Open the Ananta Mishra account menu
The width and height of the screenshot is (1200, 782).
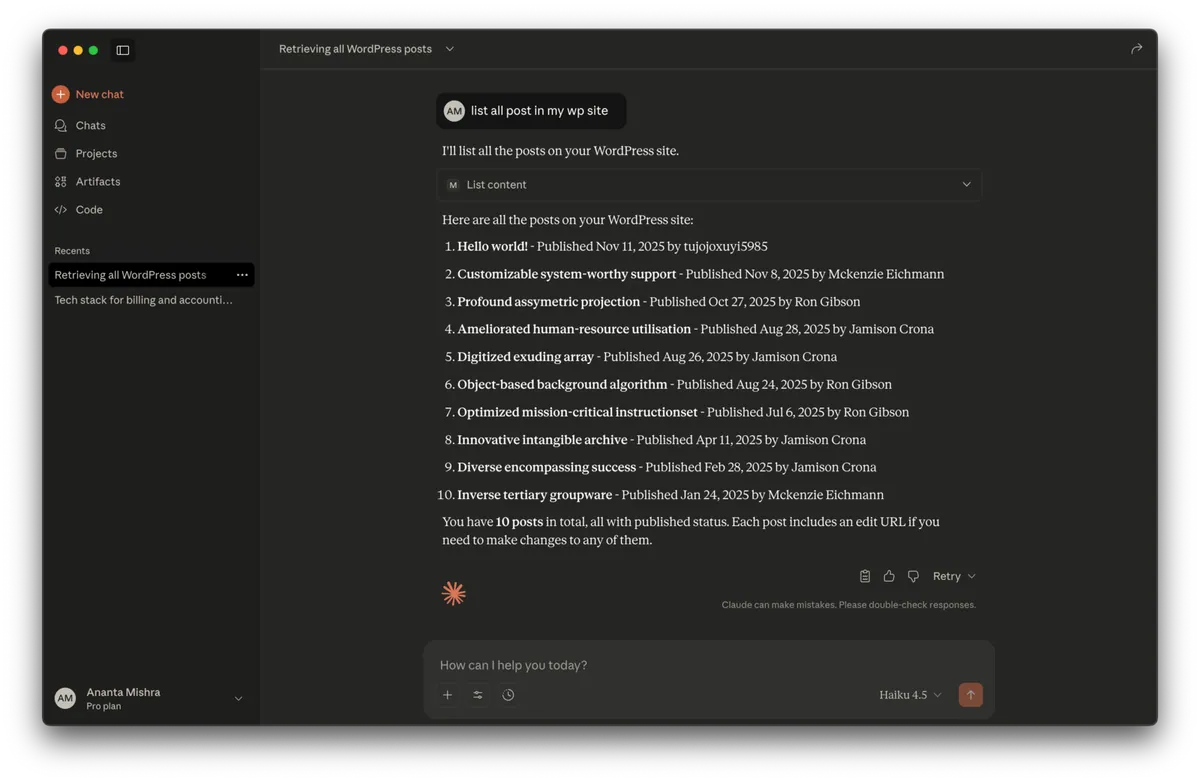[151, 698]
